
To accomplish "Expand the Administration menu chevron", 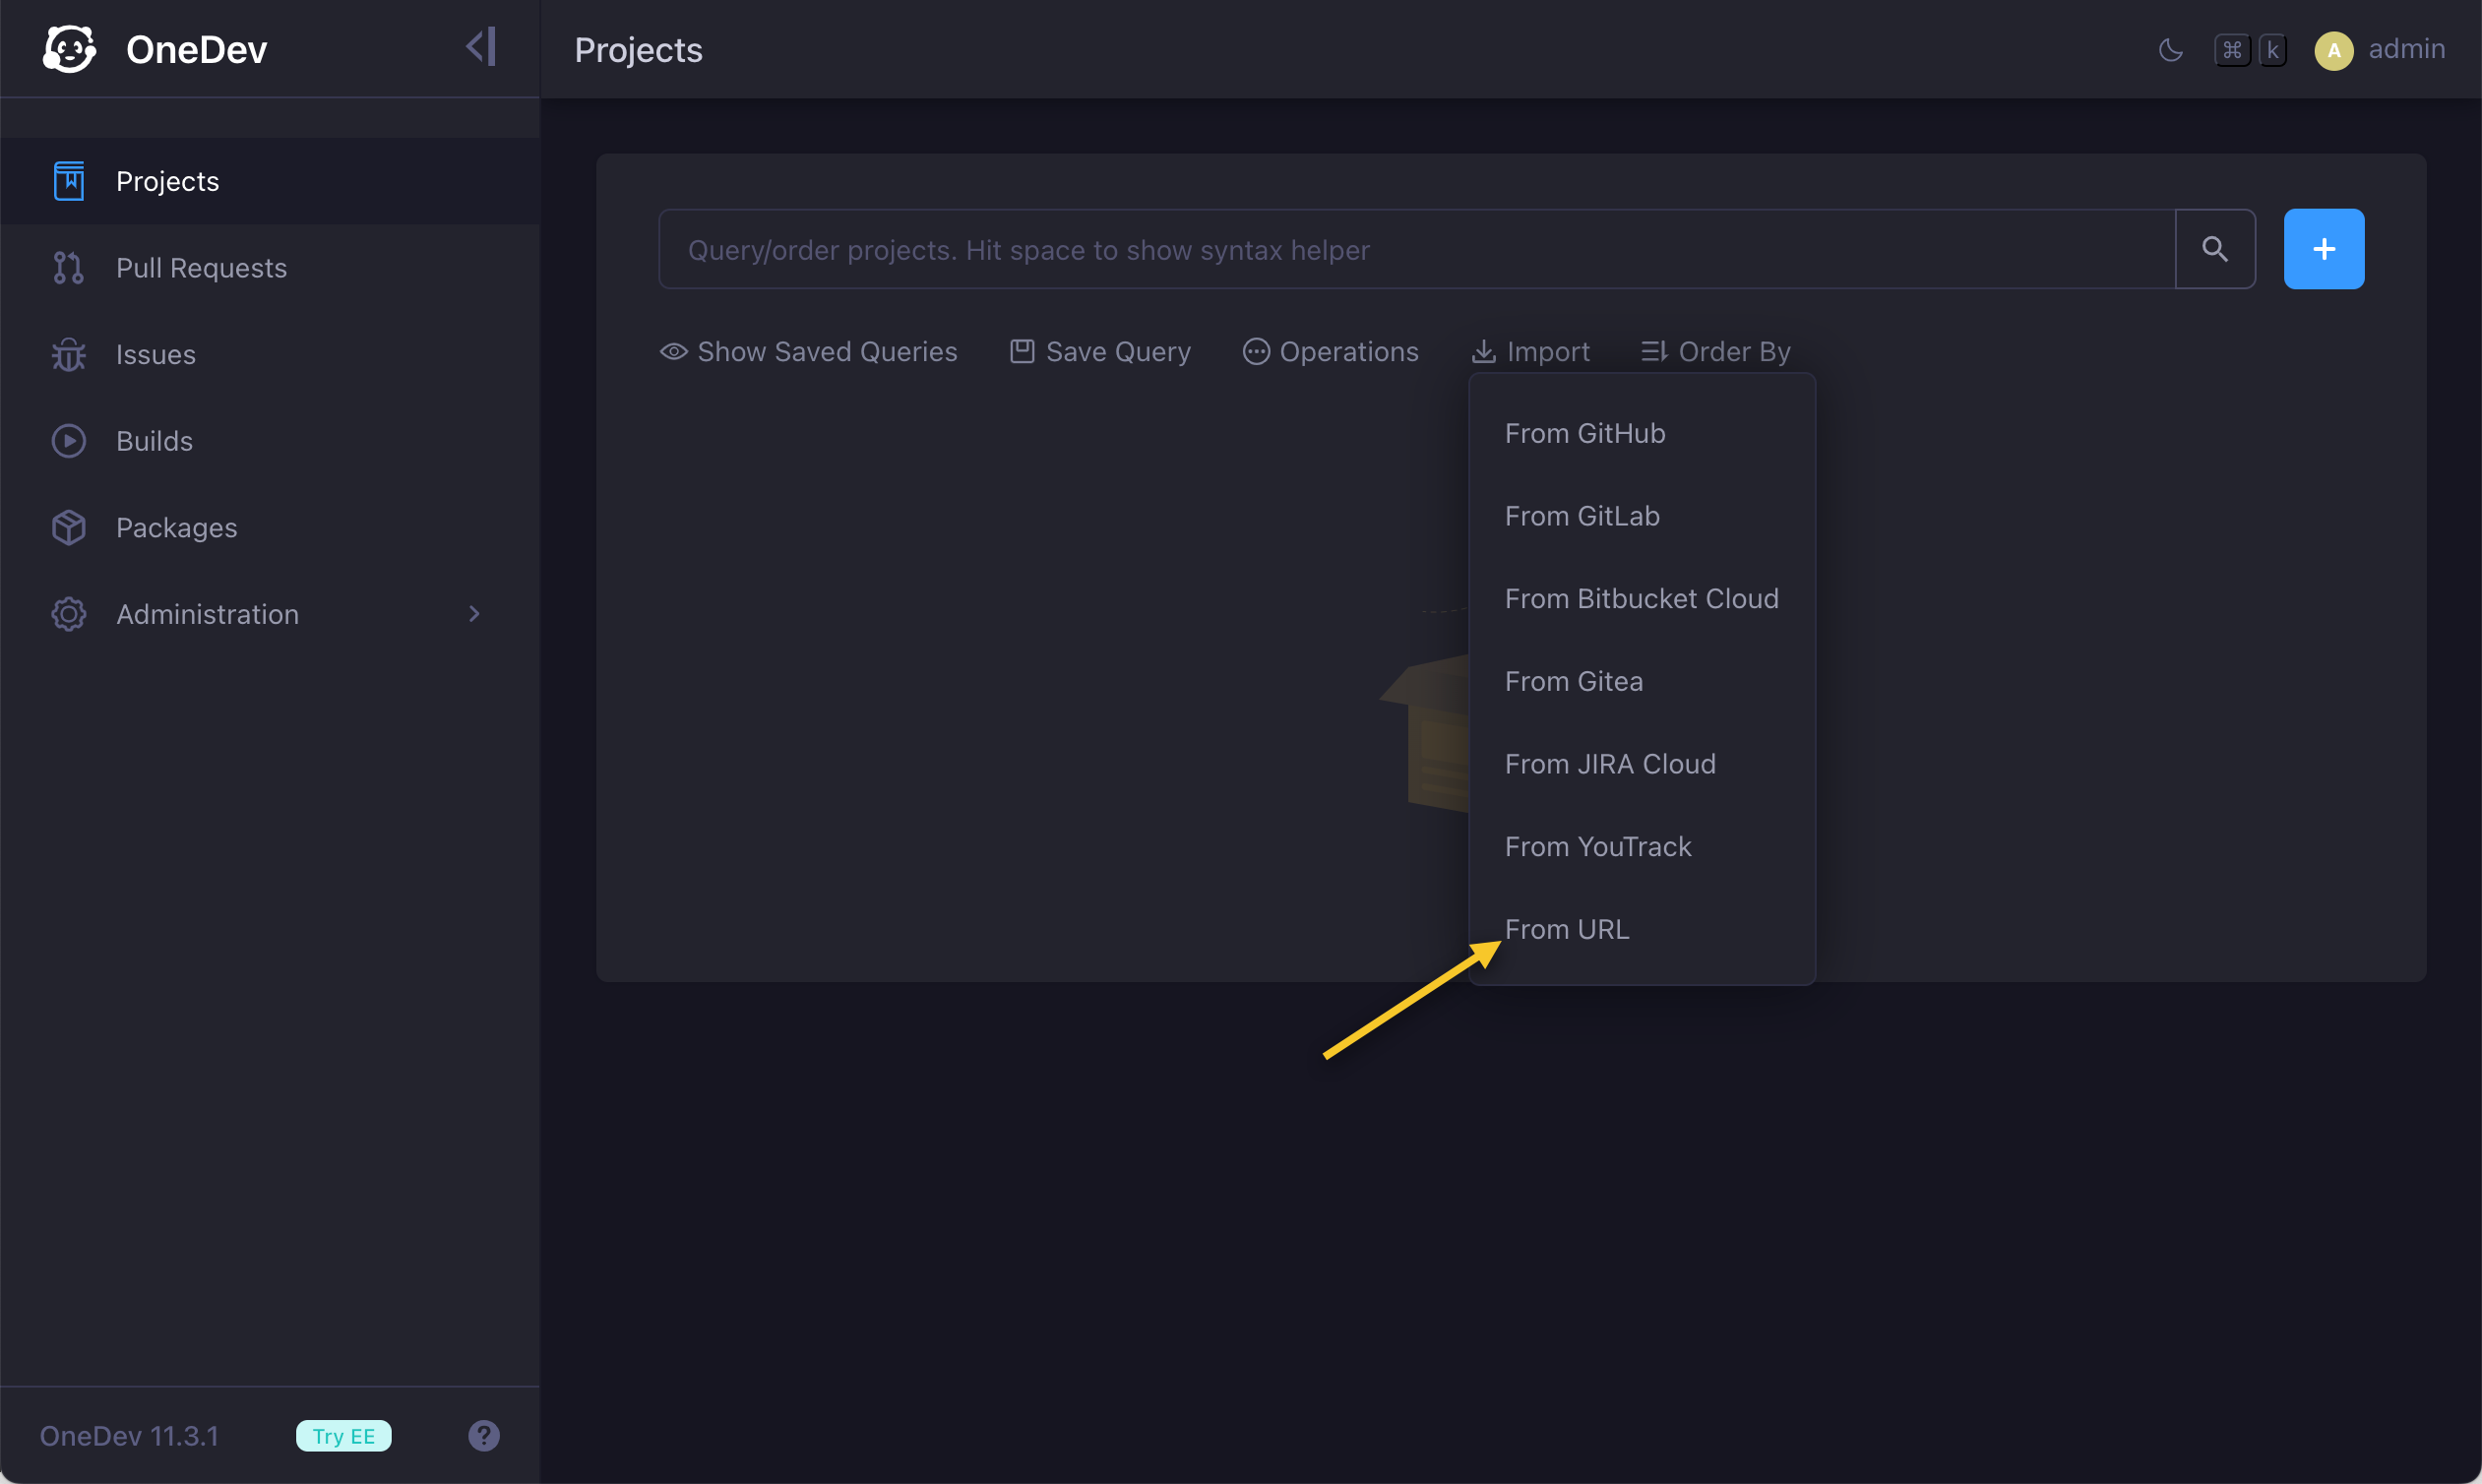I will point(474,614).
